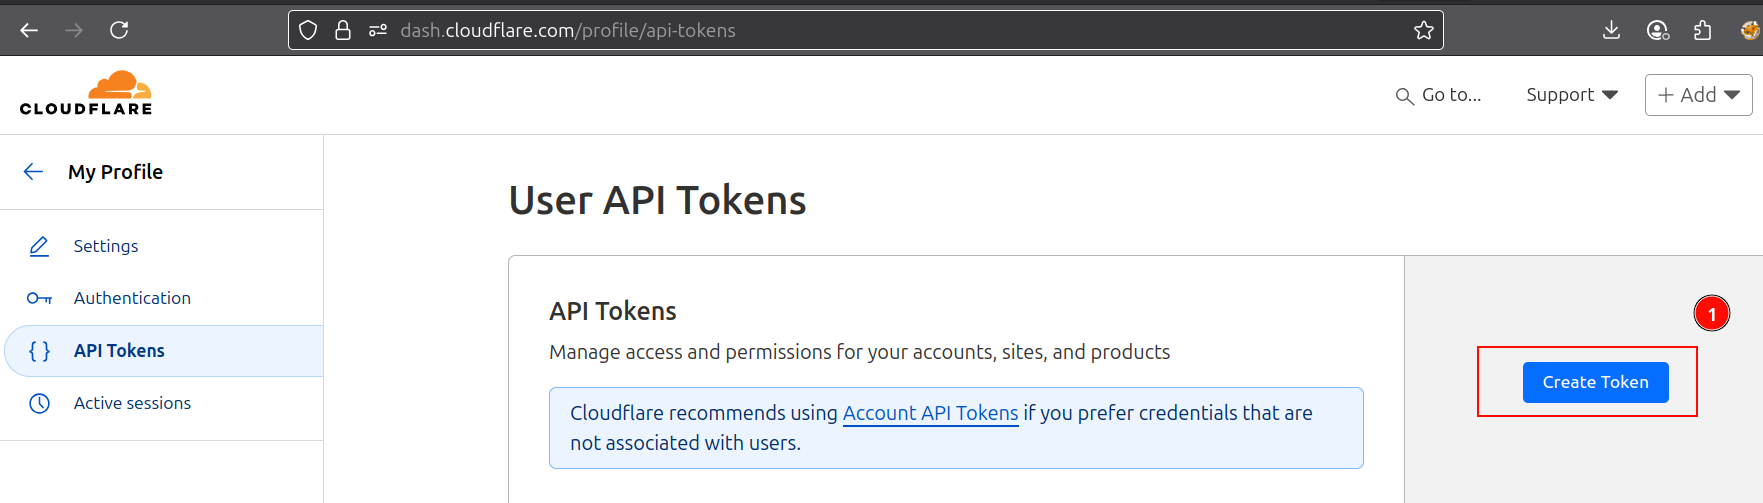Click the padlock site security icon
The height and width of the screenshot is (503, 1763).
(x=343, y=30)
